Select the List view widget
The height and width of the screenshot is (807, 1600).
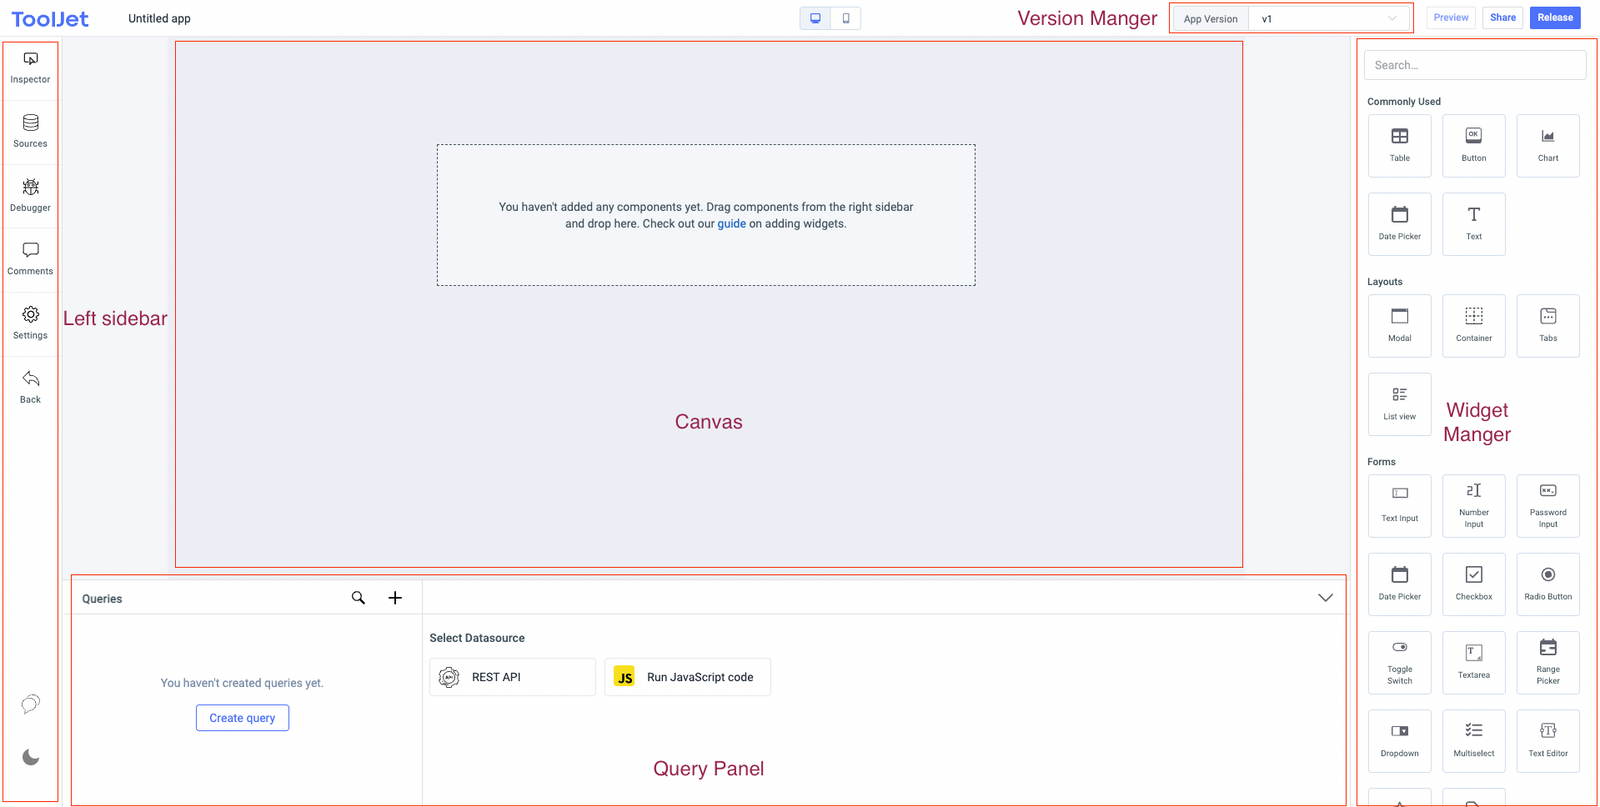[1400, 404]
